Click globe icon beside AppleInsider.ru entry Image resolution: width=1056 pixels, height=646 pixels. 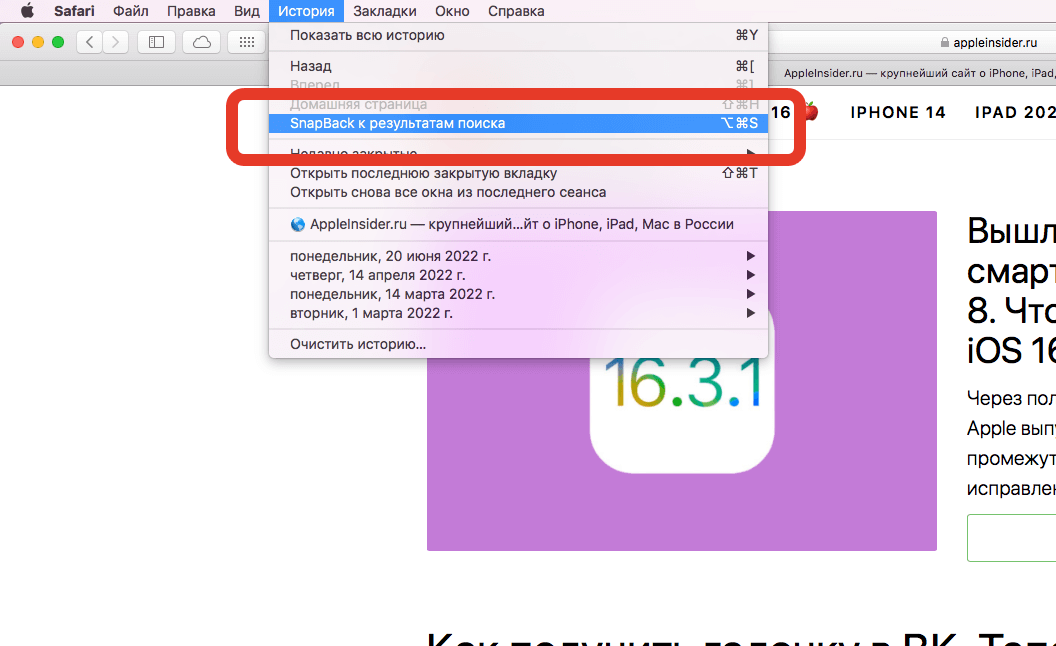pos(298,224)
